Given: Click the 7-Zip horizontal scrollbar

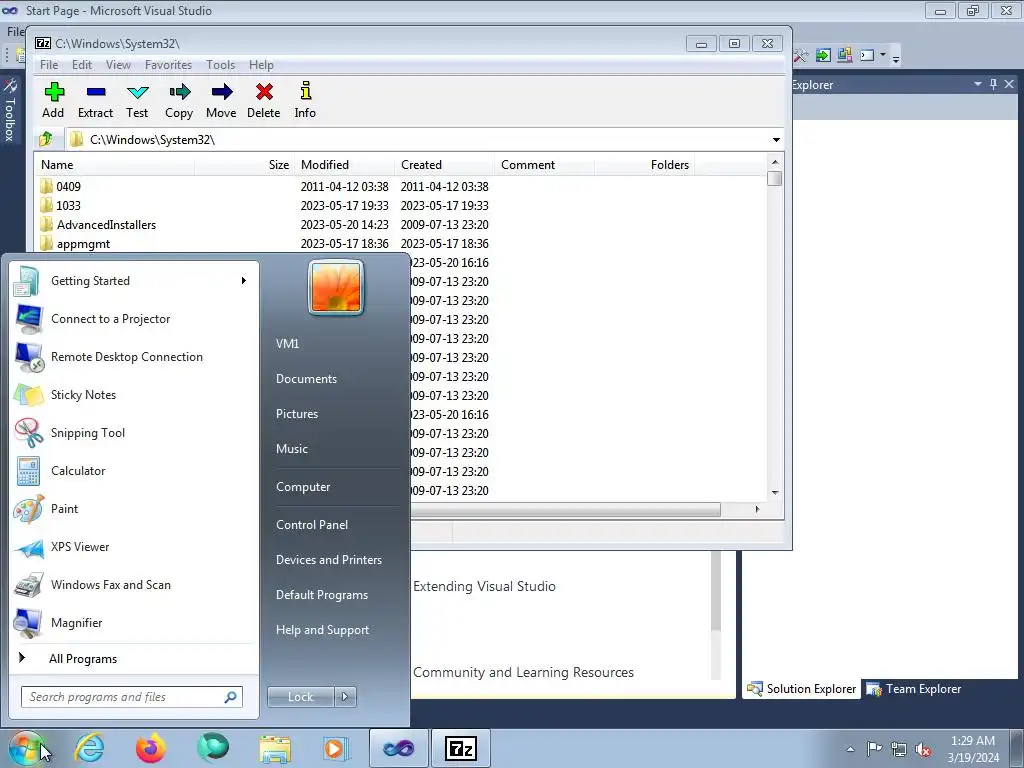Looking at the screenshot, I should (x=566, y=509).
